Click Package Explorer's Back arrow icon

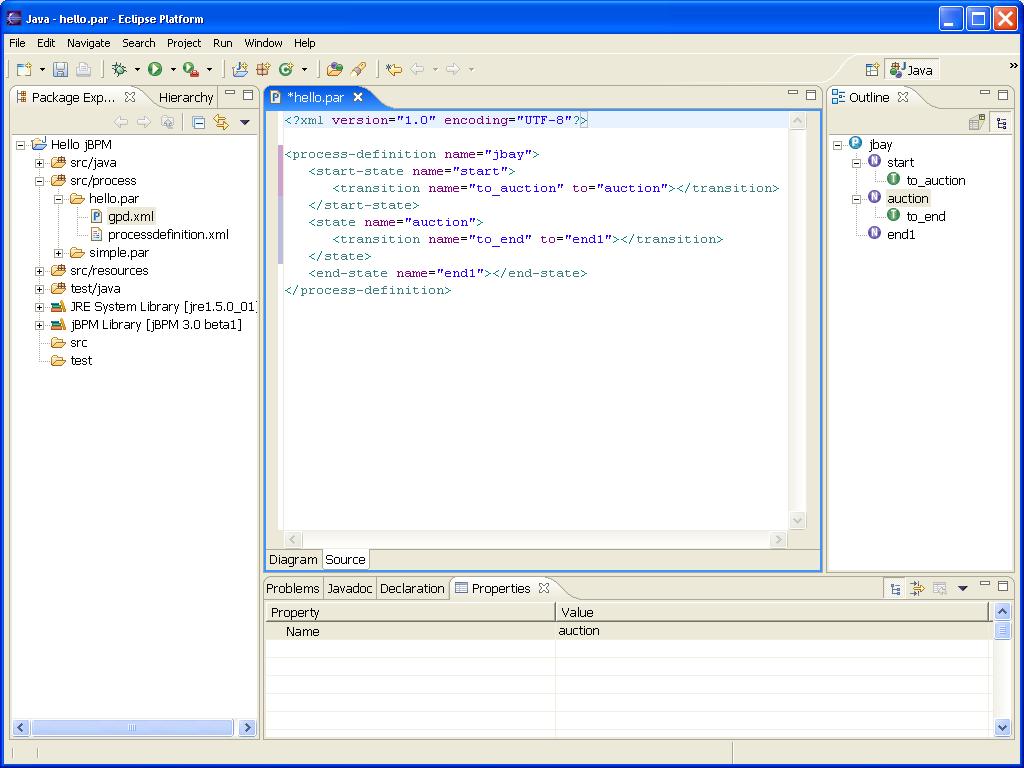pos(121,122)
